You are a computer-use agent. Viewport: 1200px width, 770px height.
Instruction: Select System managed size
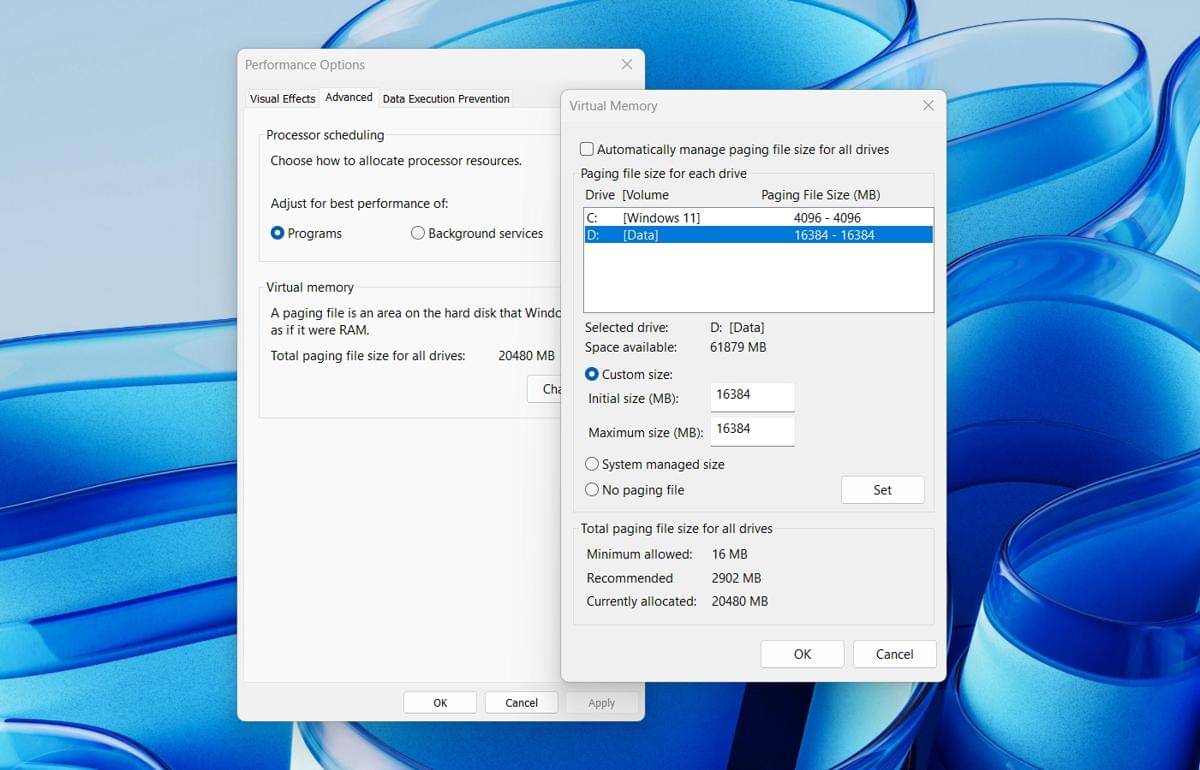pyautogui.click(x=591, y=464)
